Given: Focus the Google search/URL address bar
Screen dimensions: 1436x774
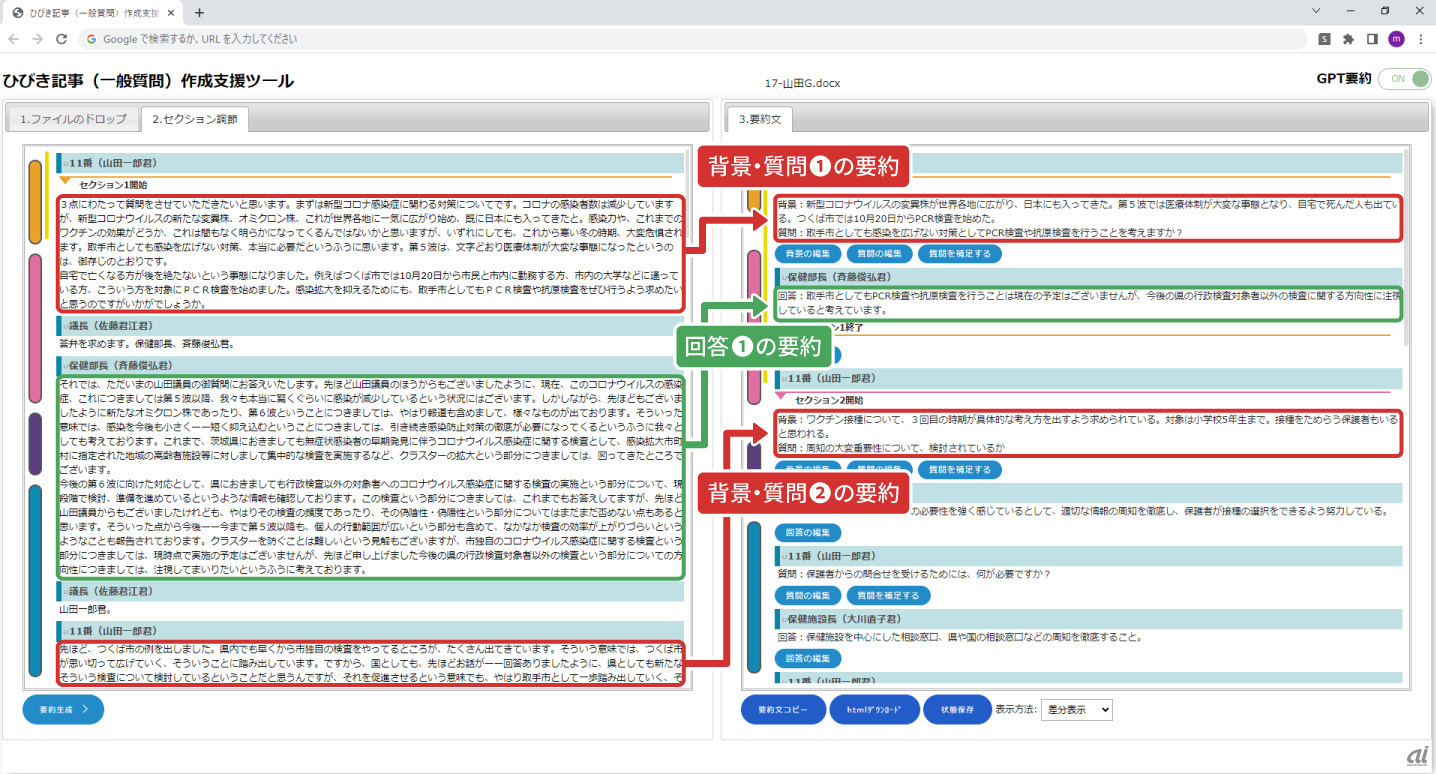Looking at the screenshot, I should [x=691, y=39].
